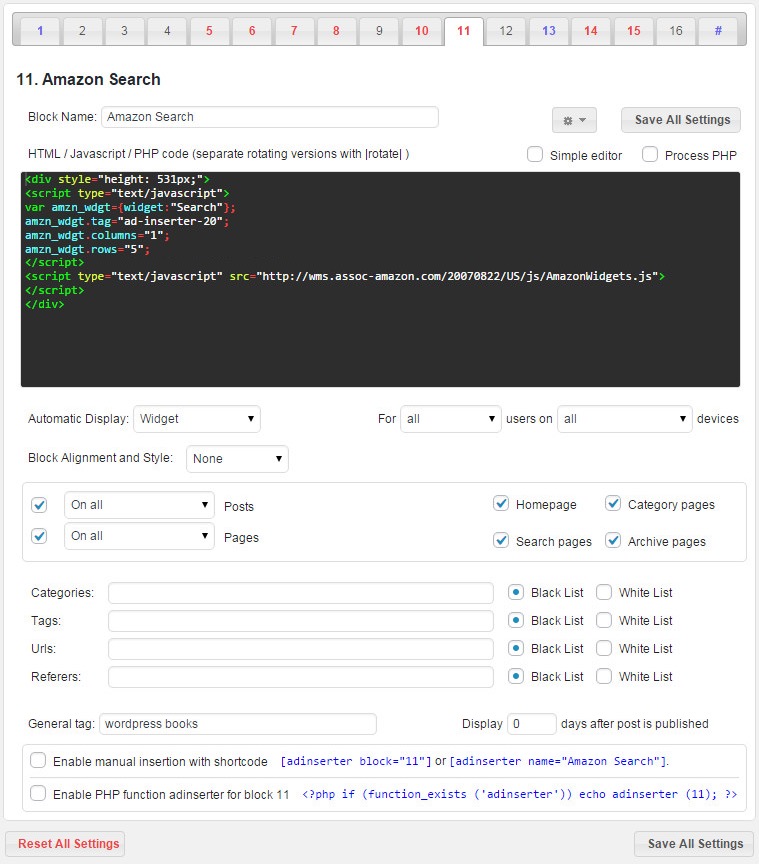Click the PHP function_exists adinserter code snippet
The image size is (759, 864).
click(520, 794)
